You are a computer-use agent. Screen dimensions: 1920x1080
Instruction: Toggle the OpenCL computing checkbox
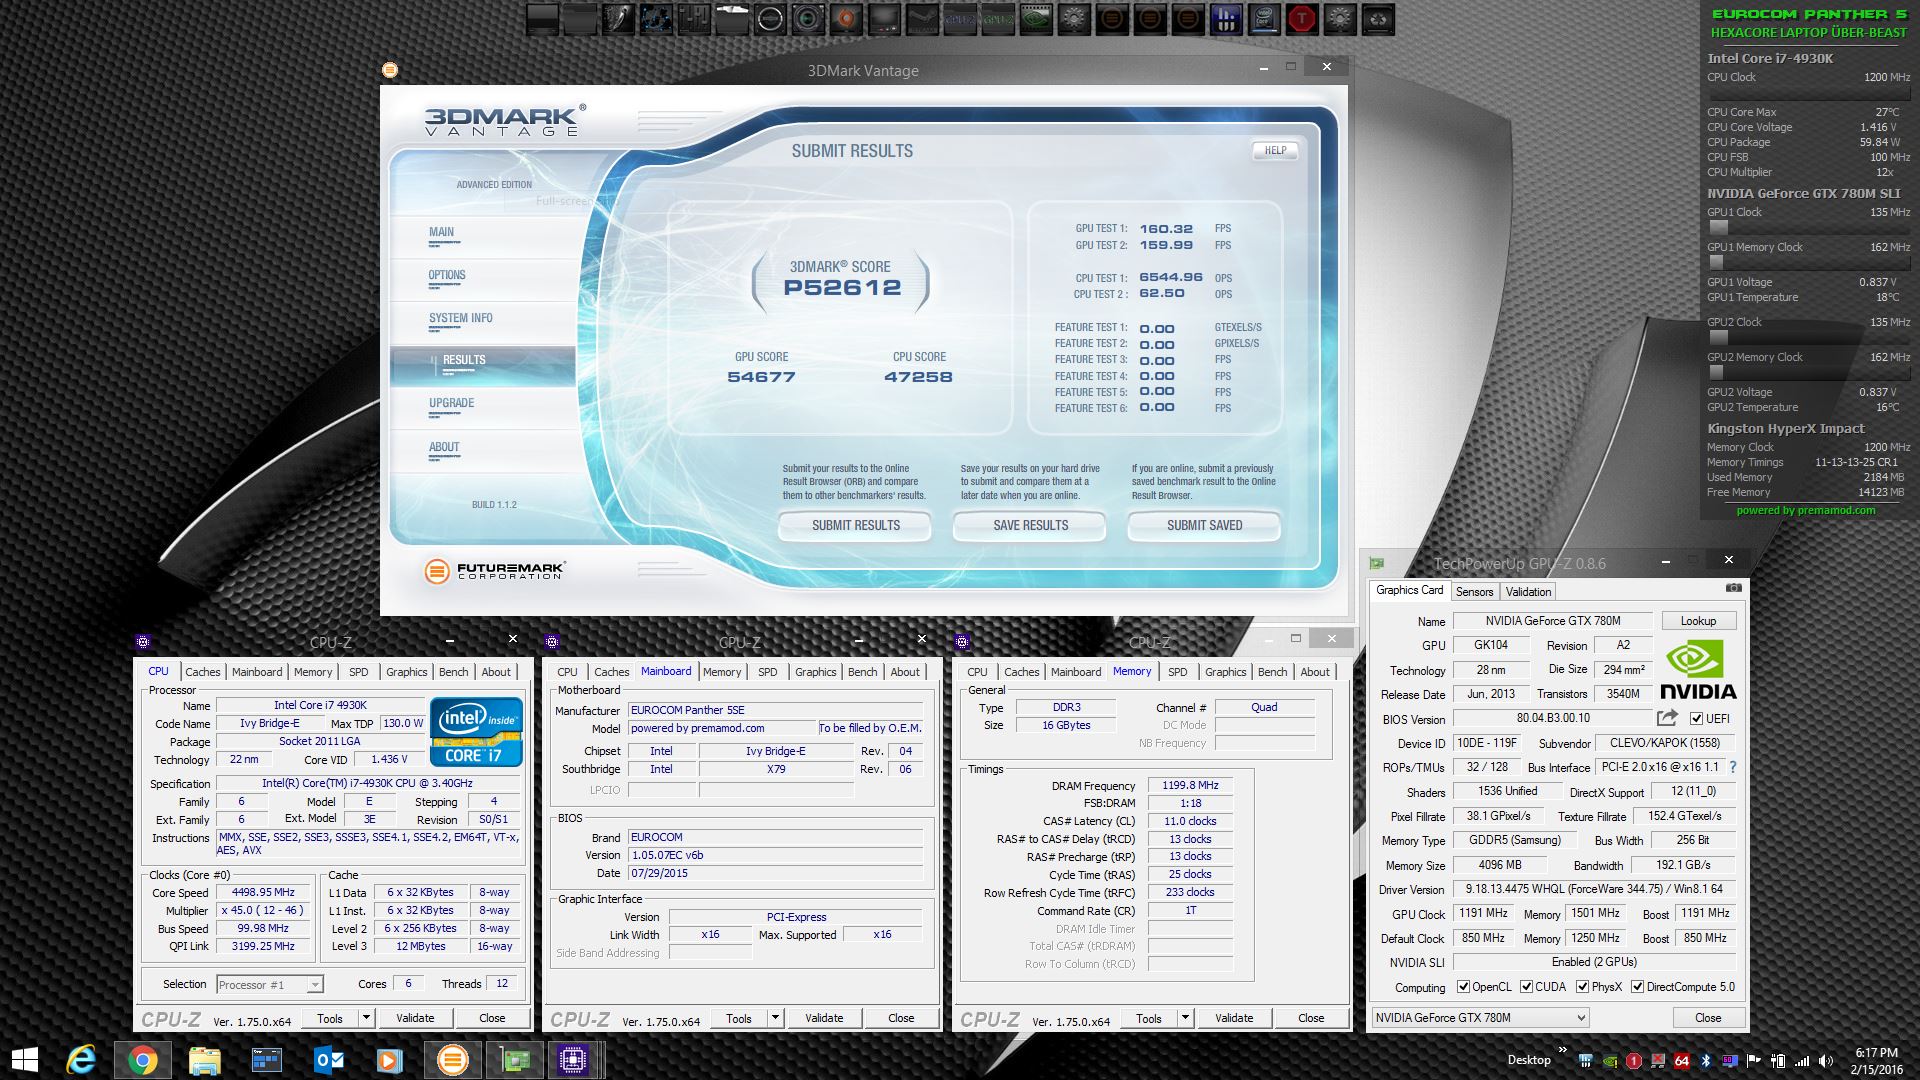pos(1463,987)
